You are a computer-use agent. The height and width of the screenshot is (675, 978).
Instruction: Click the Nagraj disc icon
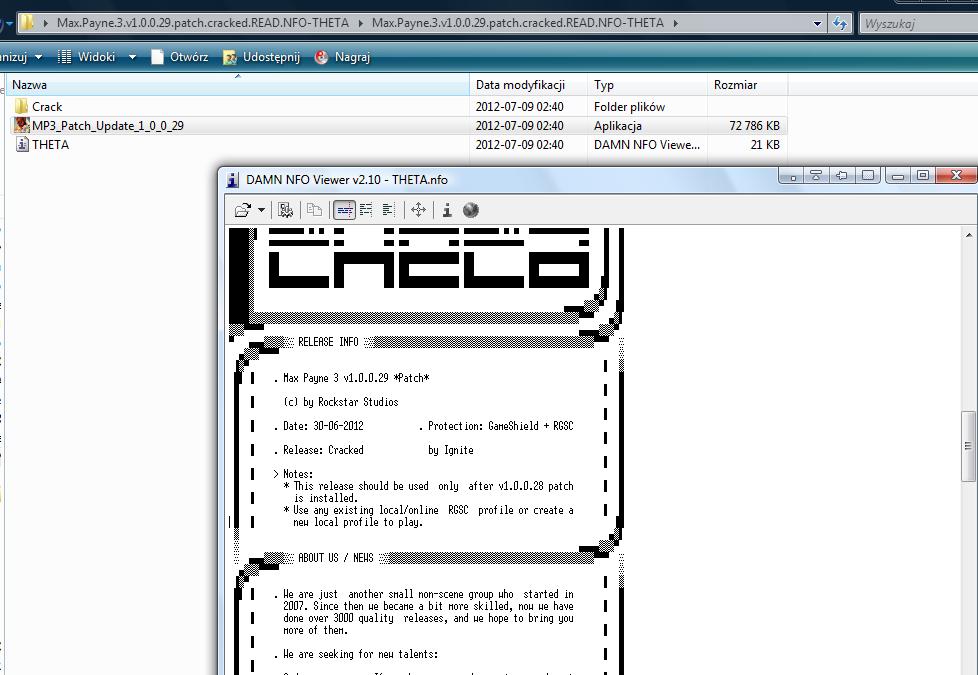click(x=321, y=57)
